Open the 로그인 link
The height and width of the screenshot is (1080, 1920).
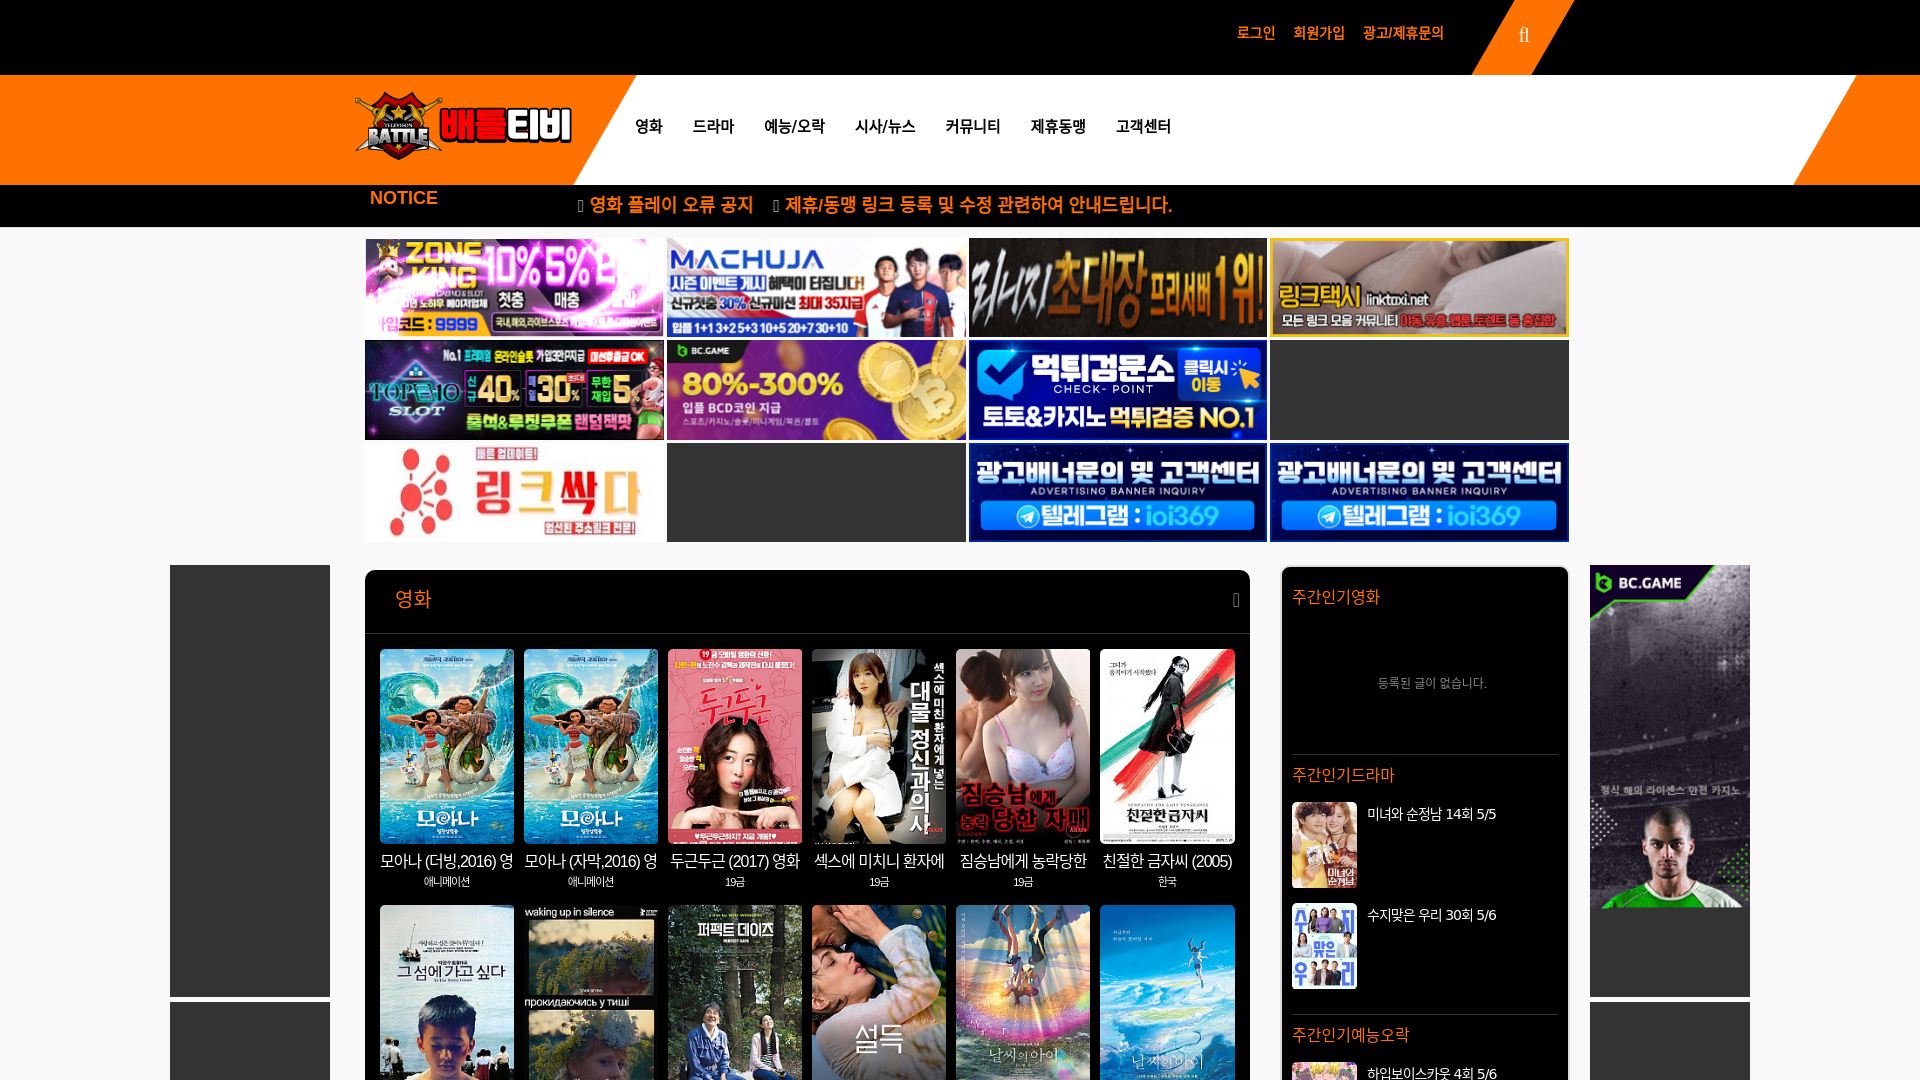click(x=1256, y=33)
